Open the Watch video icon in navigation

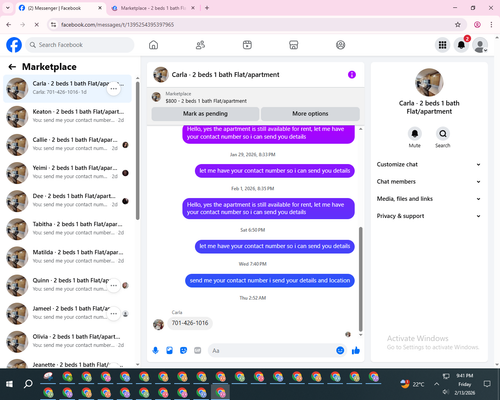point(247,45)
